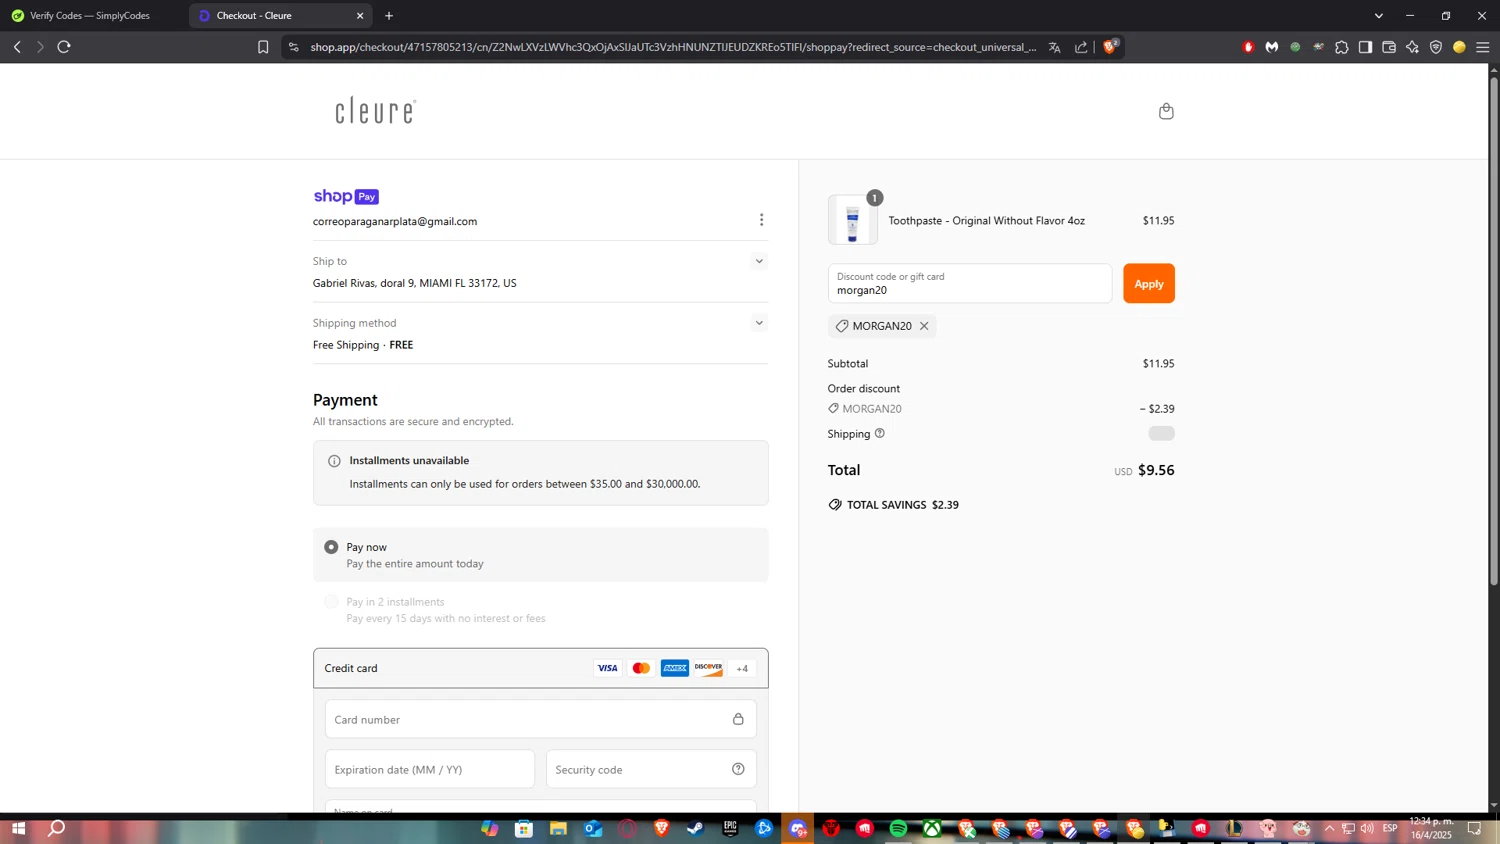Expand the Ship to address section
Screen dimensions: 1500x844
tap(759, 261)
